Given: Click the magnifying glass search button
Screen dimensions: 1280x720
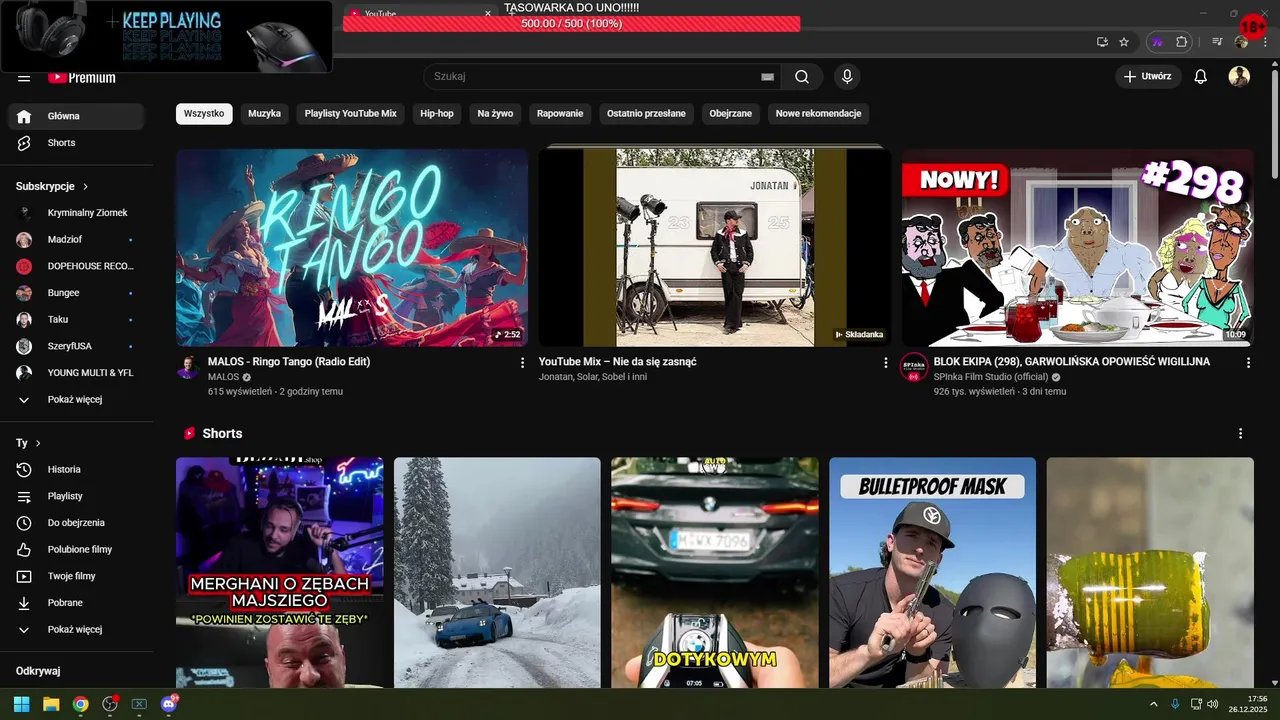Looking at the screenshot, I should point(802,77).
